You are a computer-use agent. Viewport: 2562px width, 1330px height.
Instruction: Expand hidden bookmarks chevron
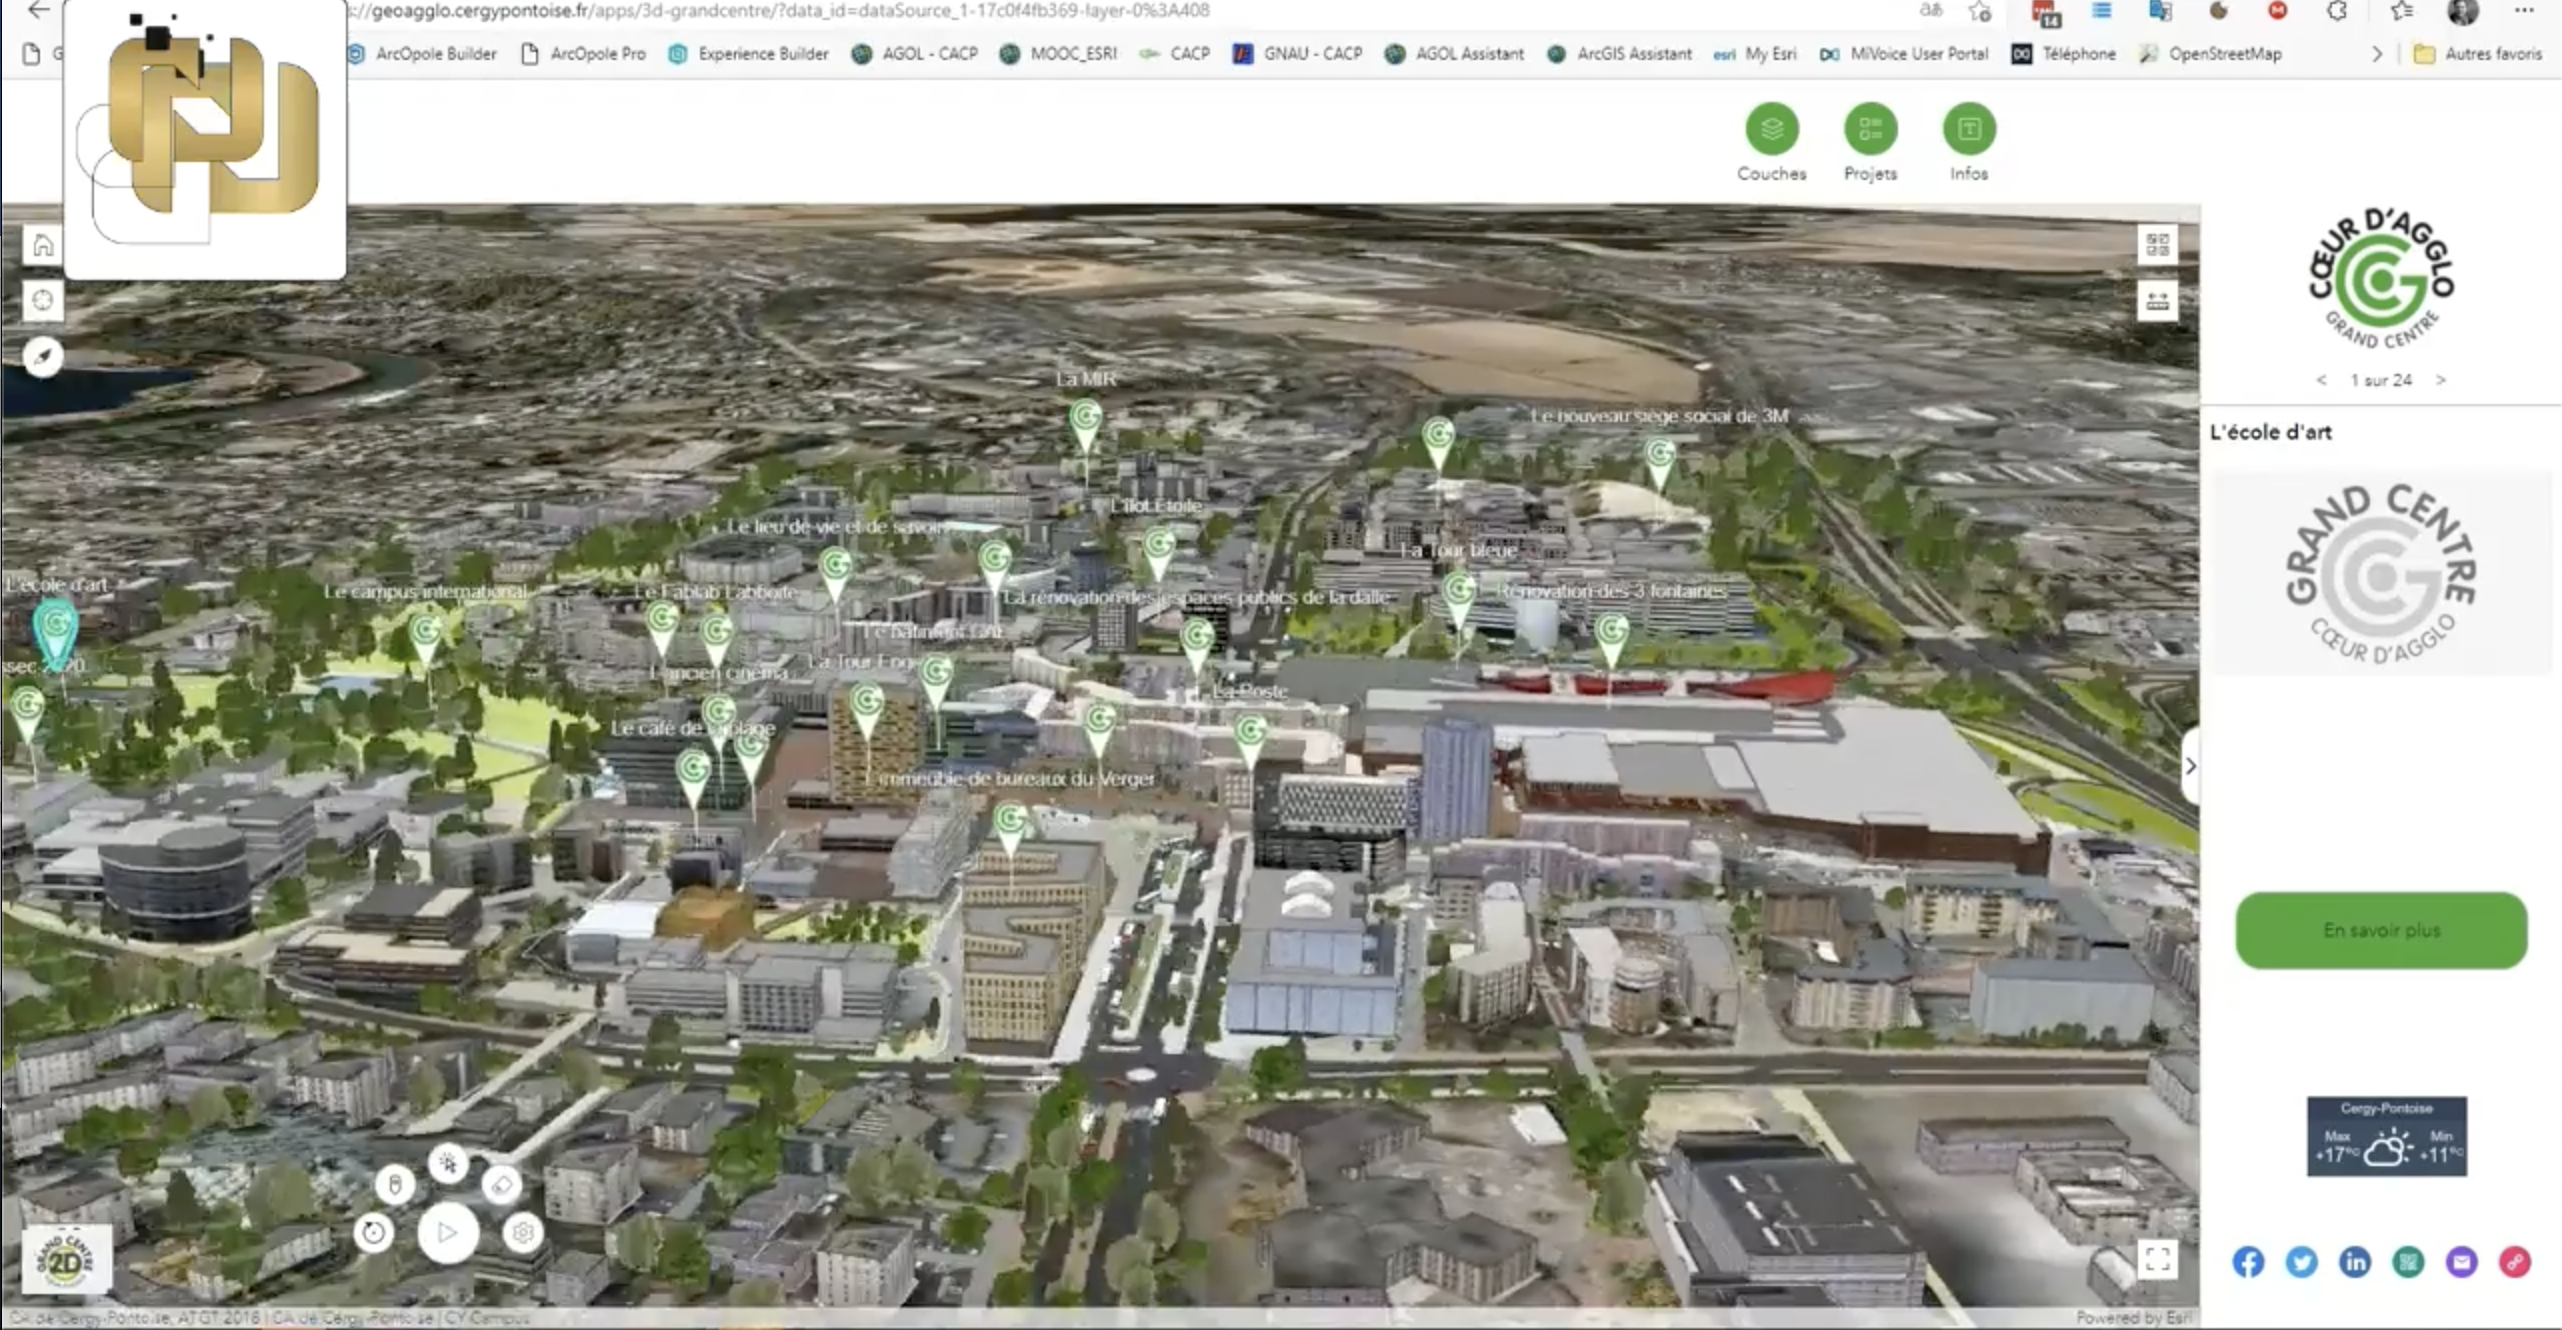[x=2377, y=54]
